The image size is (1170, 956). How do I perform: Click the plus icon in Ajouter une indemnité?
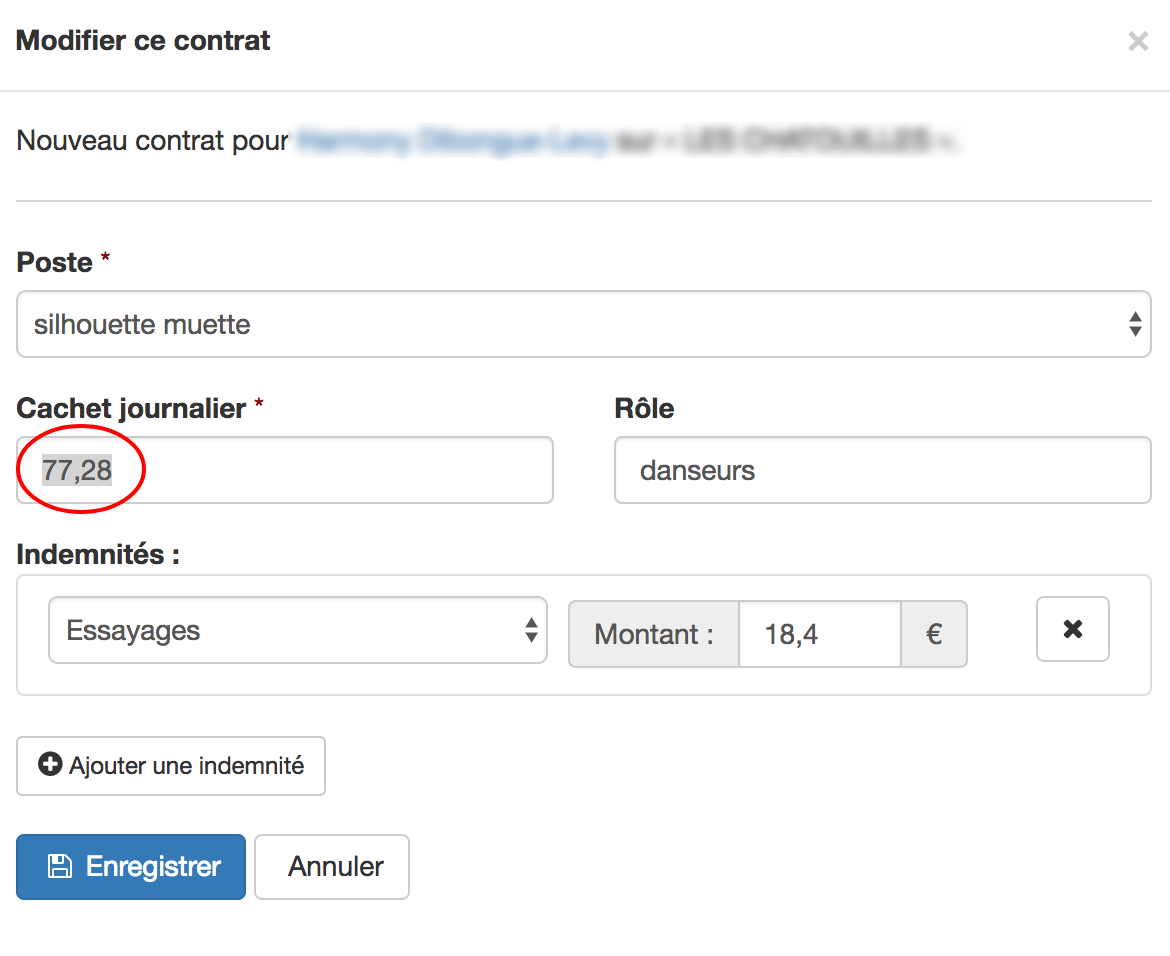[50, 764]
